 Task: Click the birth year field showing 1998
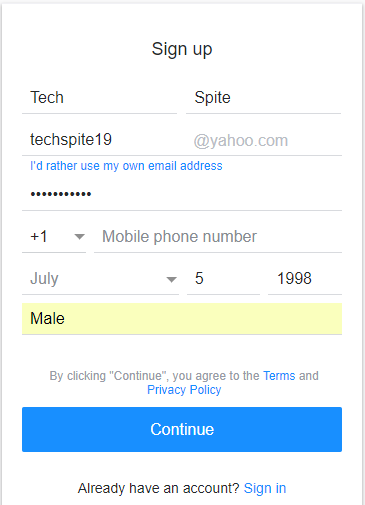click(305, 279)
